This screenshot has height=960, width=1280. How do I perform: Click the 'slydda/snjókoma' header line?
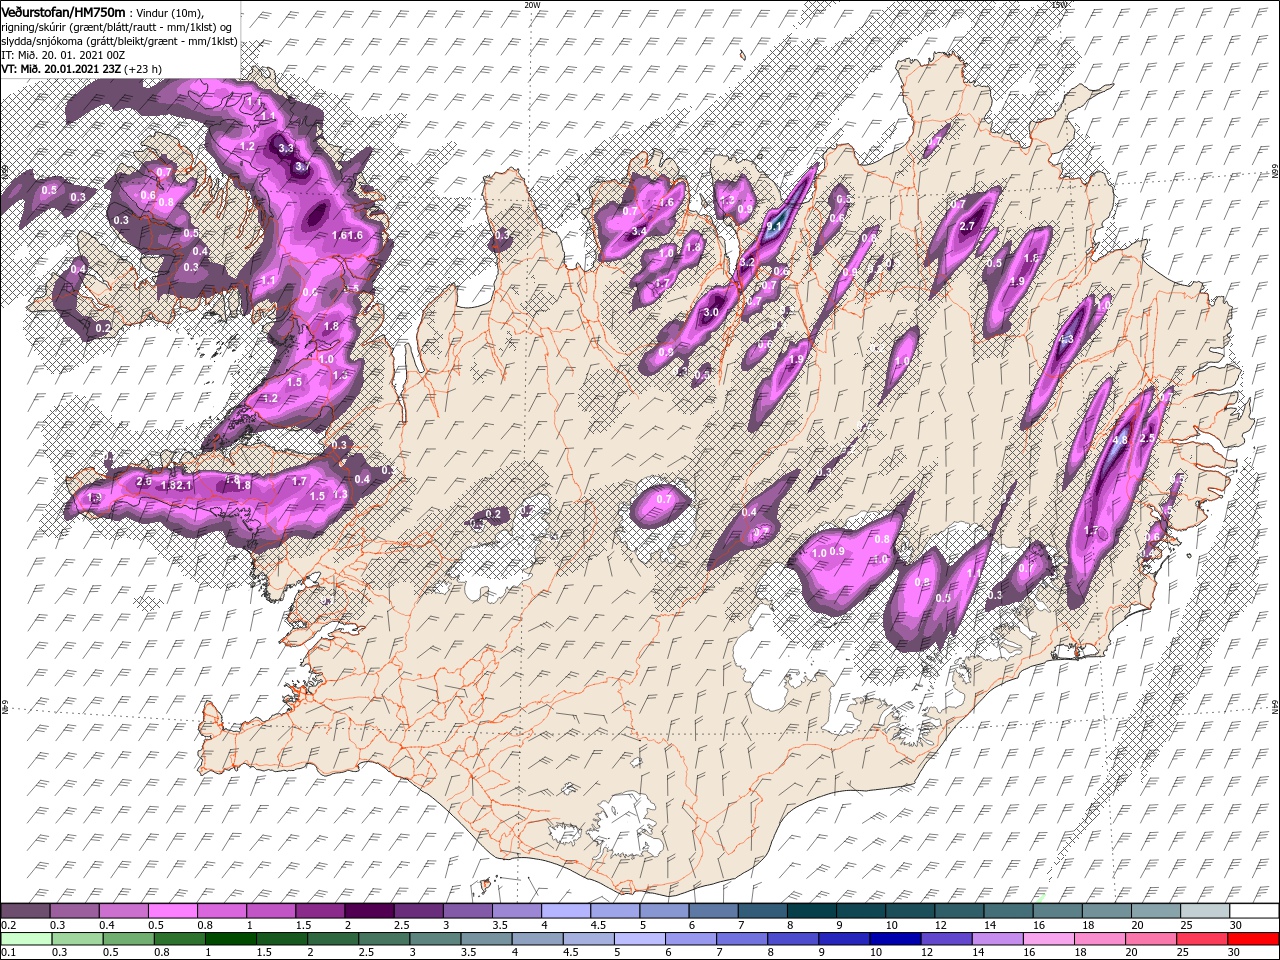pyautogui.click(x=119, y=41)
